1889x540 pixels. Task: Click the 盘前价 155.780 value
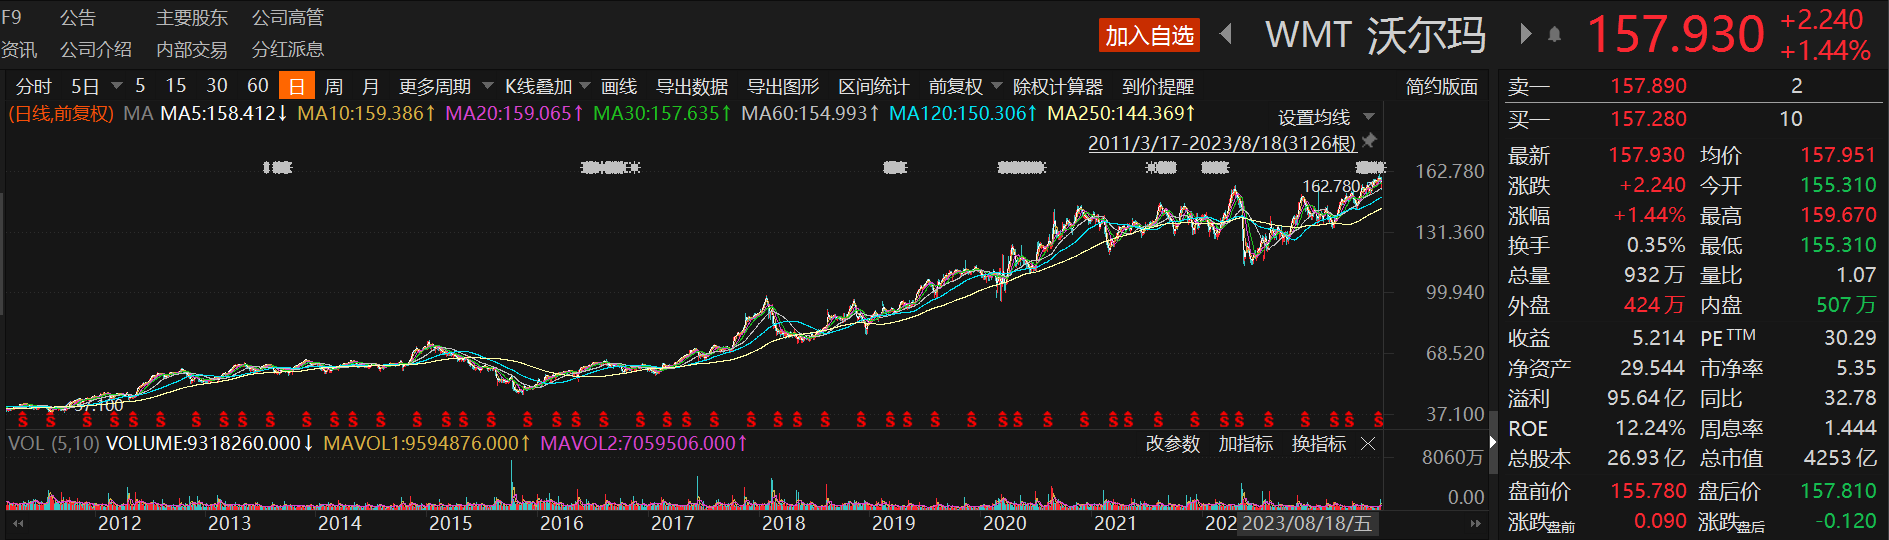(1648, 491)
